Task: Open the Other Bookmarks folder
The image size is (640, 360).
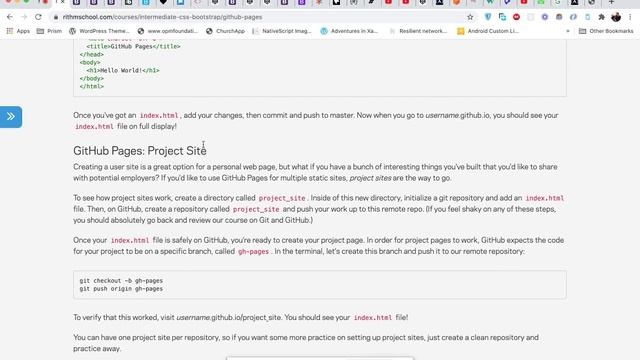Action: coord(606,31)
